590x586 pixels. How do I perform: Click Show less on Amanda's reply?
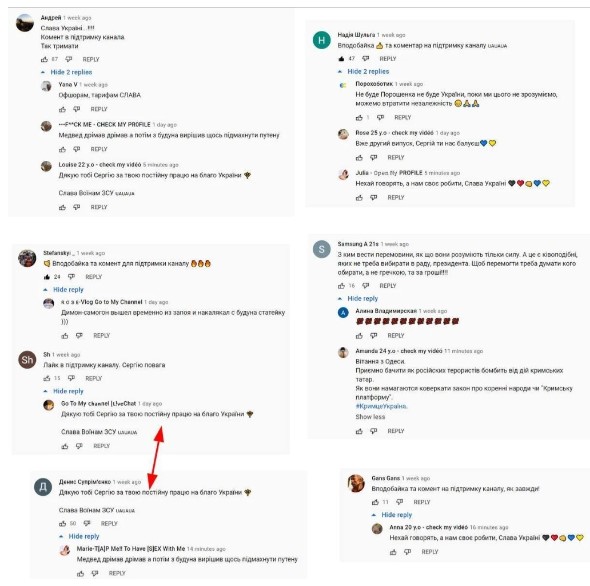click(370, 417)
